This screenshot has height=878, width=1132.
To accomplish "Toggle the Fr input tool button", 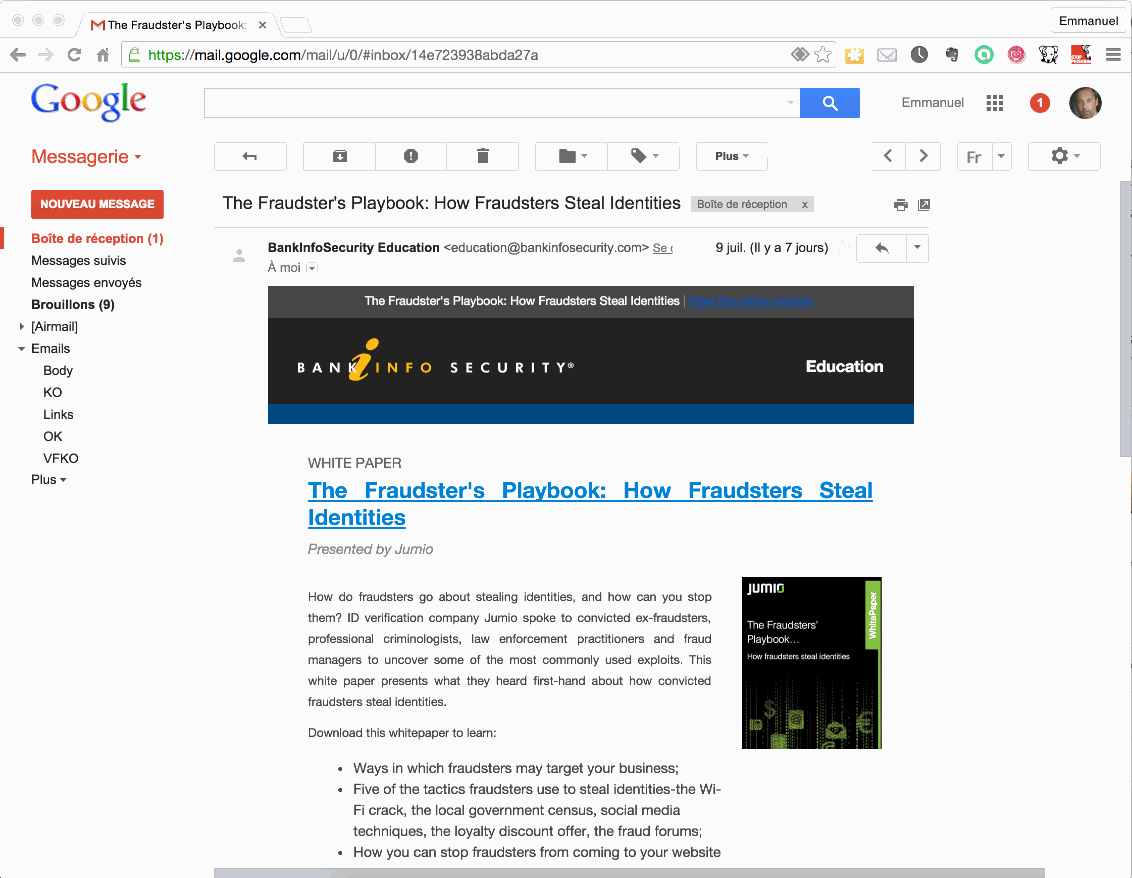I will tap(974, 156).
